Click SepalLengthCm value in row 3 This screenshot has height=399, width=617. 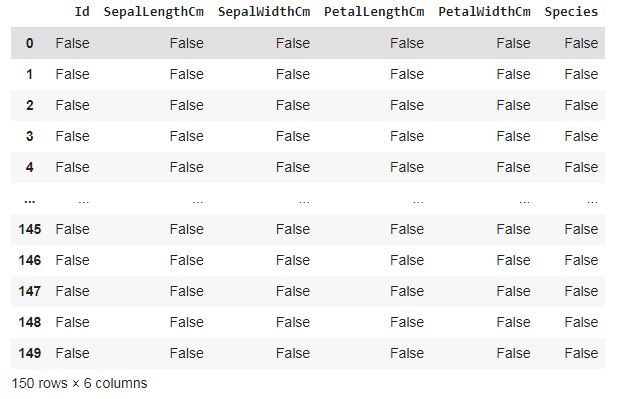pos(187,136)
